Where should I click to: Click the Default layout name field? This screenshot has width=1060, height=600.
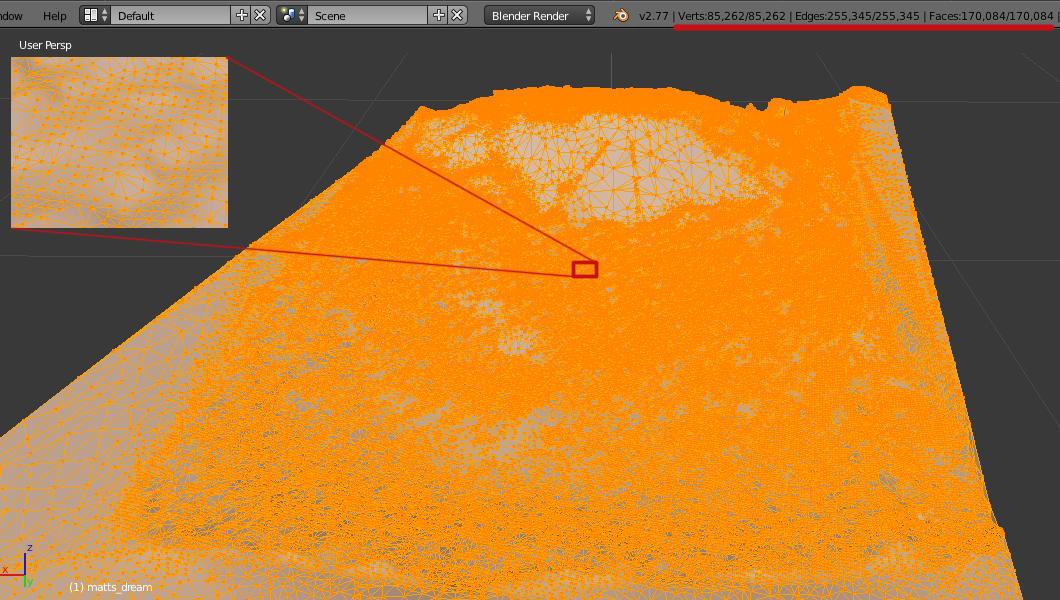tap(170, 15)
